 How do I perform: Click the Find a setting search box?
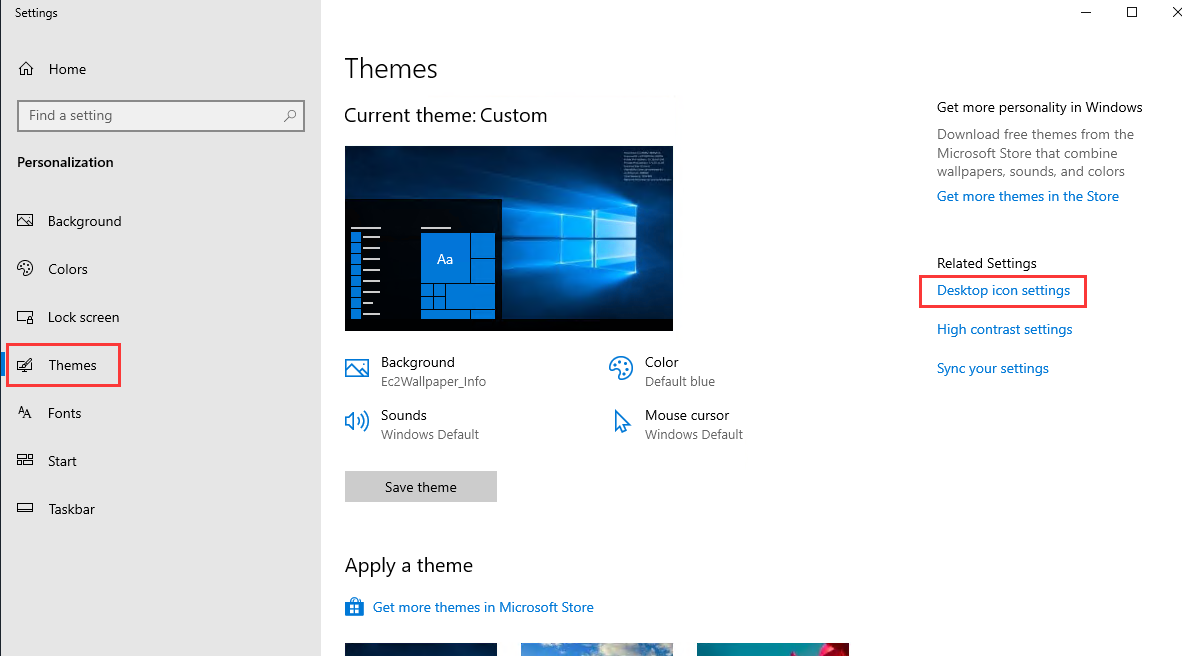coord(161,115)
